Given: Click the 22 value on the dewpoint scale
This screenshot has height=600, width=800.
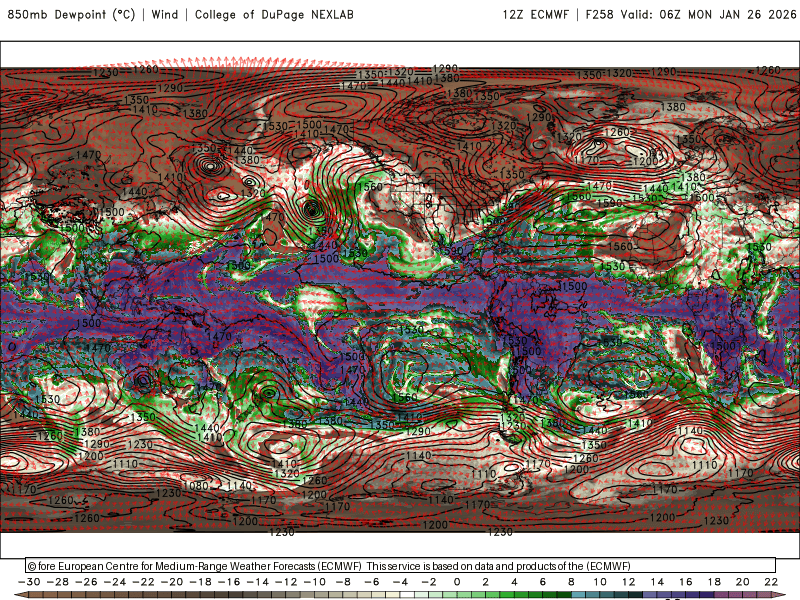Looking at the screenshot, I should 771,582.
